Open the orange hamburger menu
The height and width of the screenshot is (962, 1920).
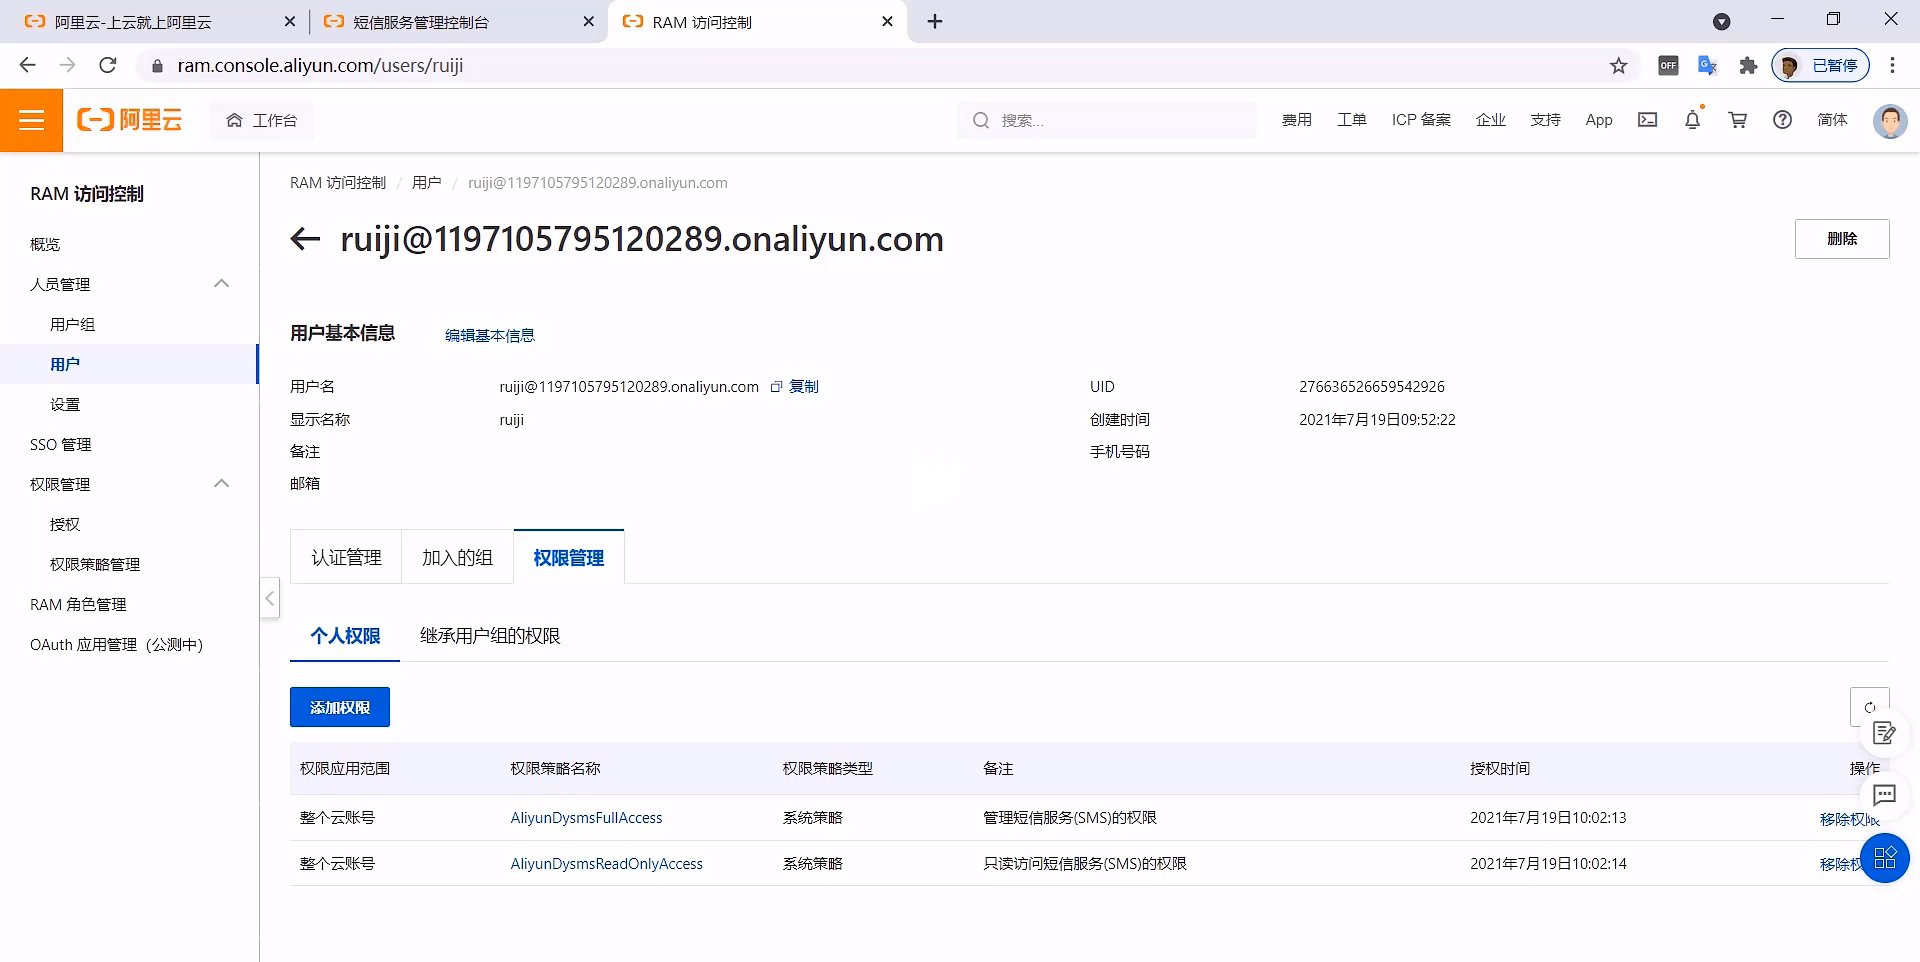pyautogui.click(x=31, y=120)
